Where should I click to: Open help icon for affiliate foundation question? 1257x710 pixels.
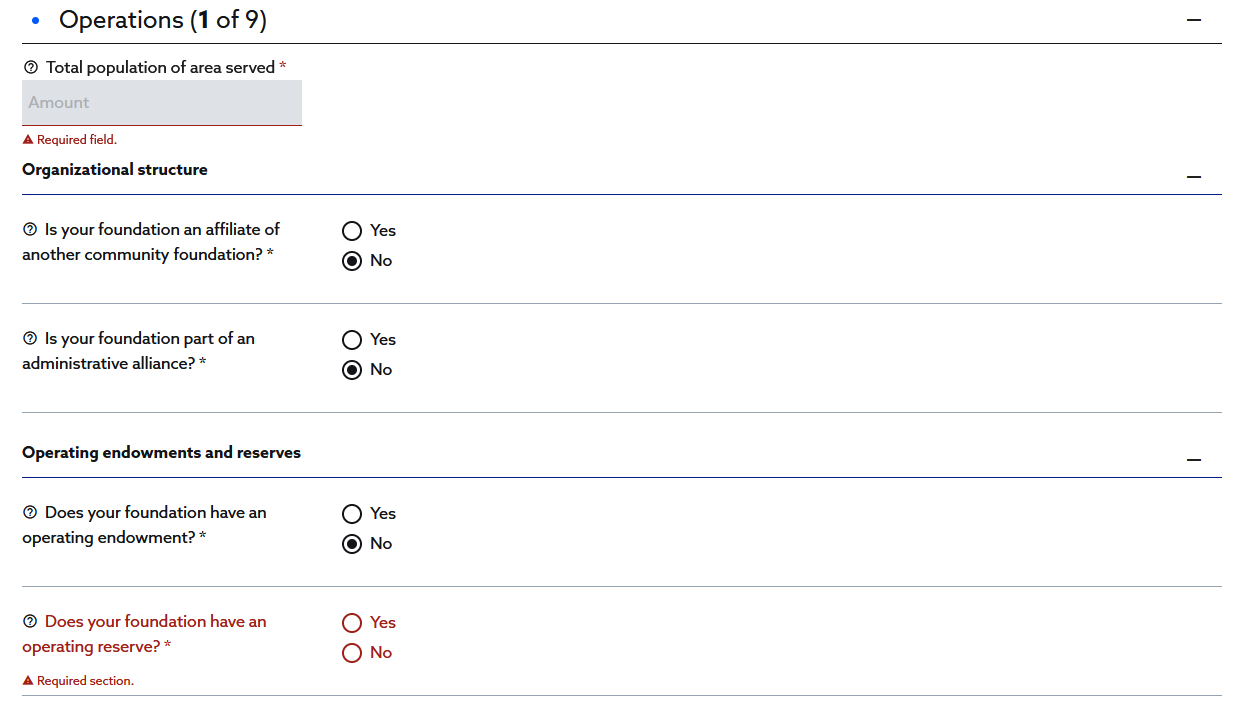click(x=30, y=230)
